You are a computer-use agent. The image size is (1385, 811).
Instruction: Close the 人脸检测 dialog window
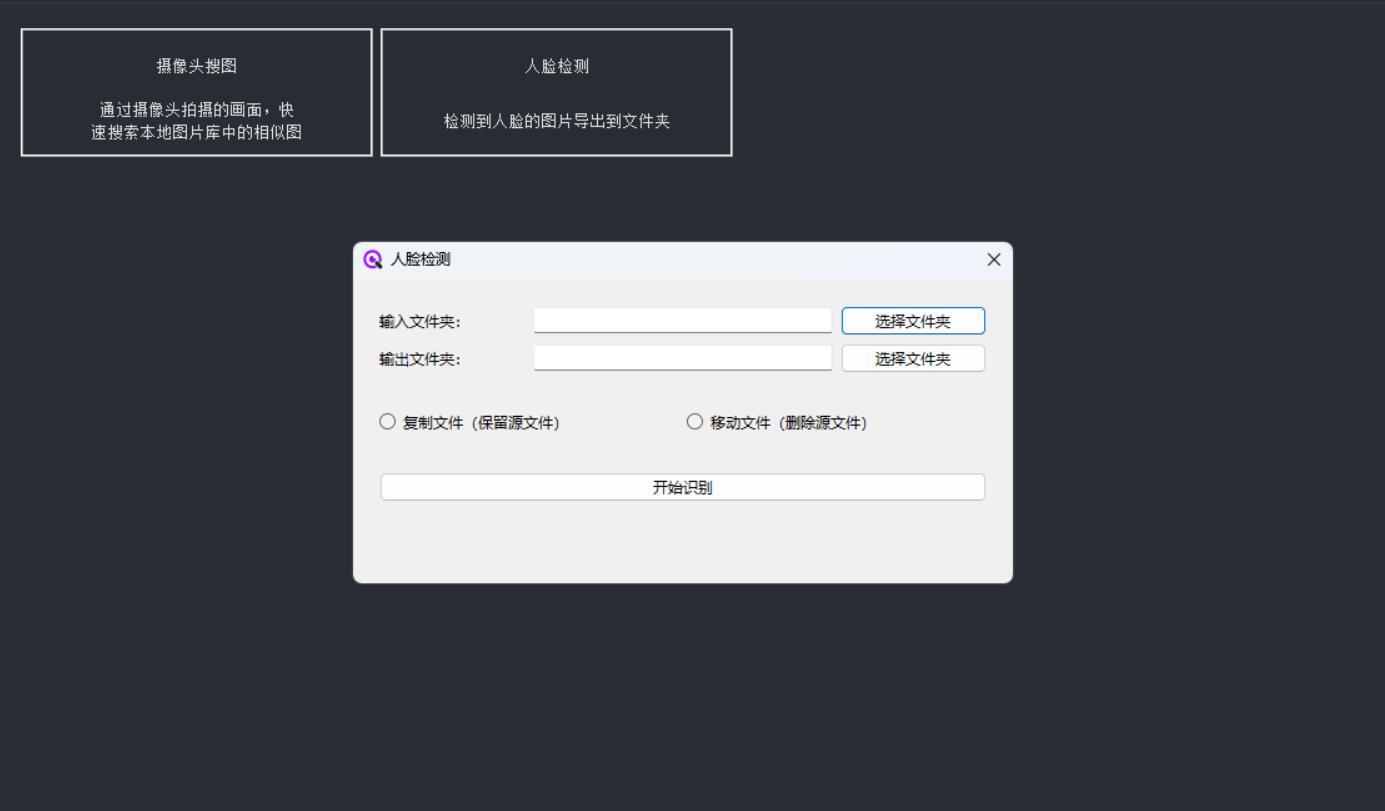coord(995,259)
